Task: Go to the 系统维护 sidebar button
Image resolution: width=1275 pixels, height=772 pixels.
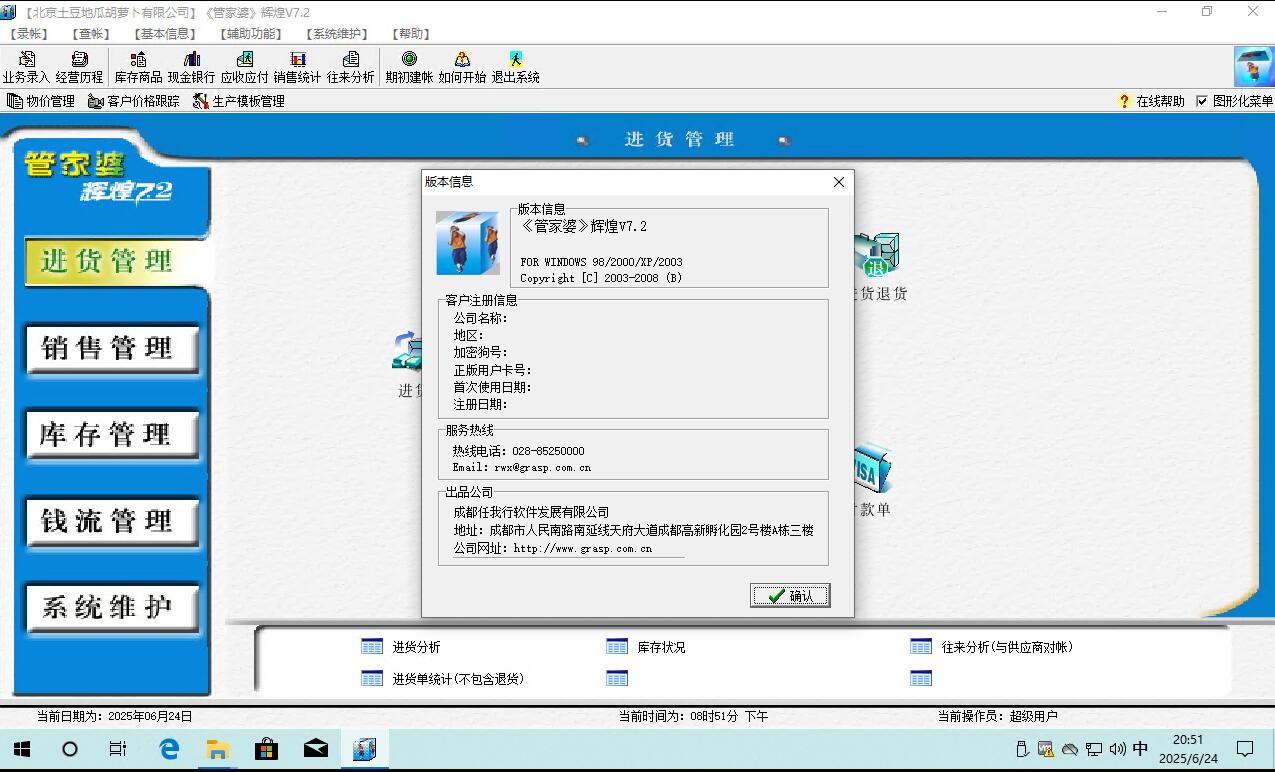Action: [x=112, y=607]
